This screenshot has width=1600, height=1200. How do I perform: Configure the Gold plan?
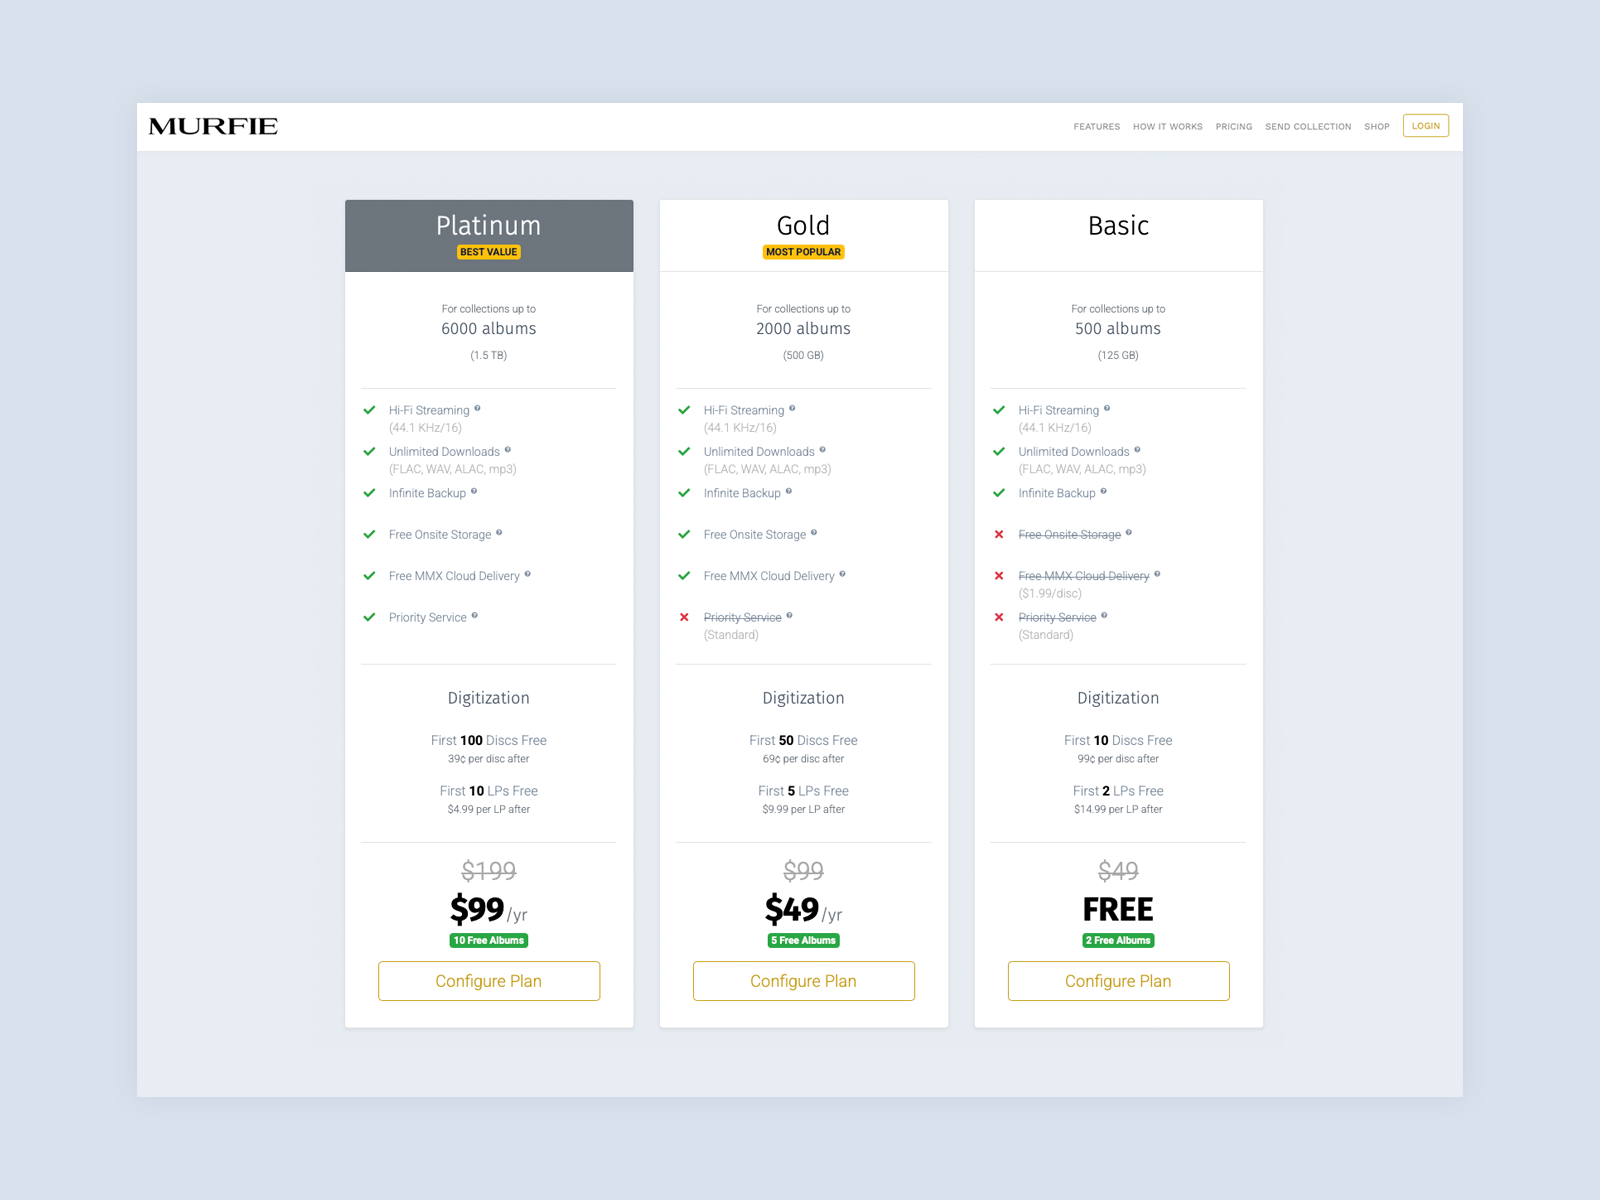click(804, 981)
